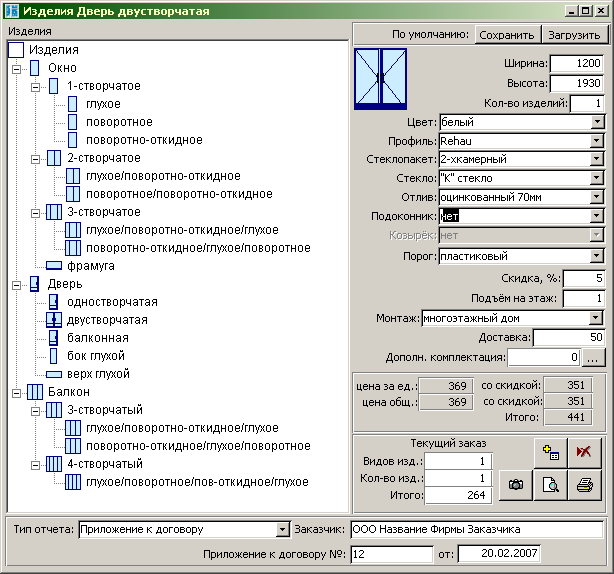Click the Итого value 441
The image size is (614, 574).
click(569, 417)
